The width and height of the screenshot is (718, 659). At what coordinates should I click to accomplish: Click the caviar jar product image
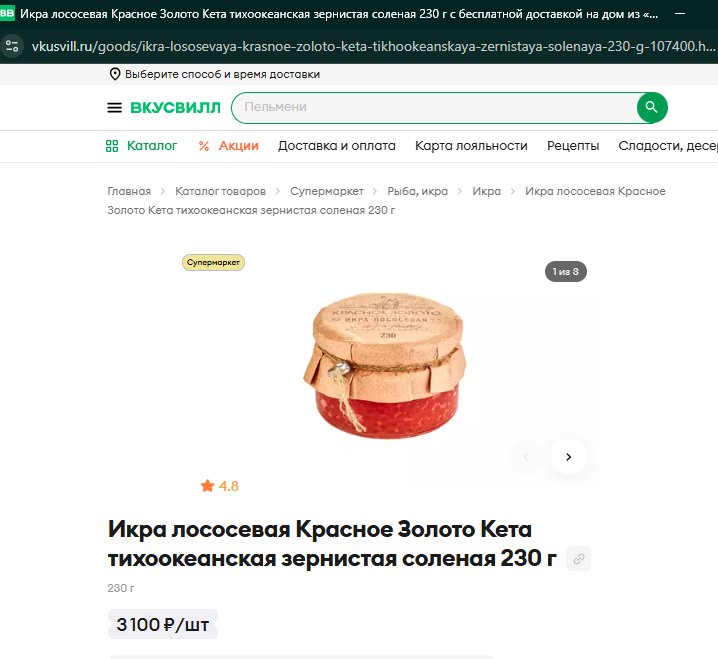pyautogui.click(x=385, y=365)
